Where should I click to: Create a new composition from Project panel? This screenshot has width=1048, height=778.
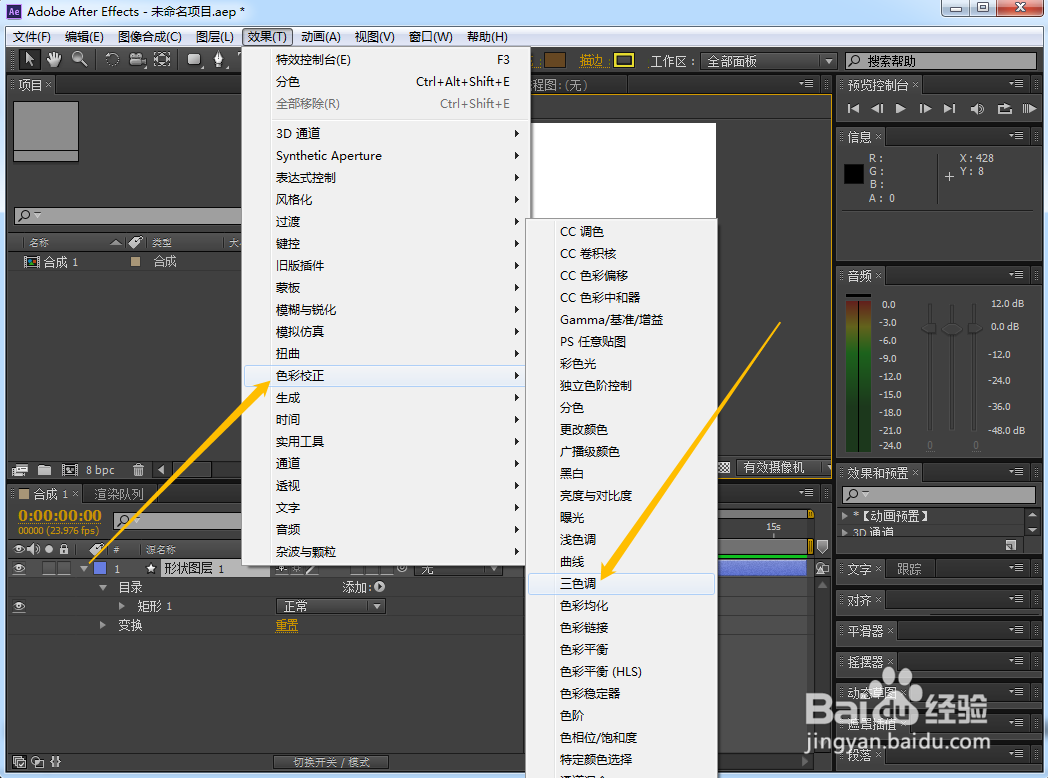tap(70, 470)
